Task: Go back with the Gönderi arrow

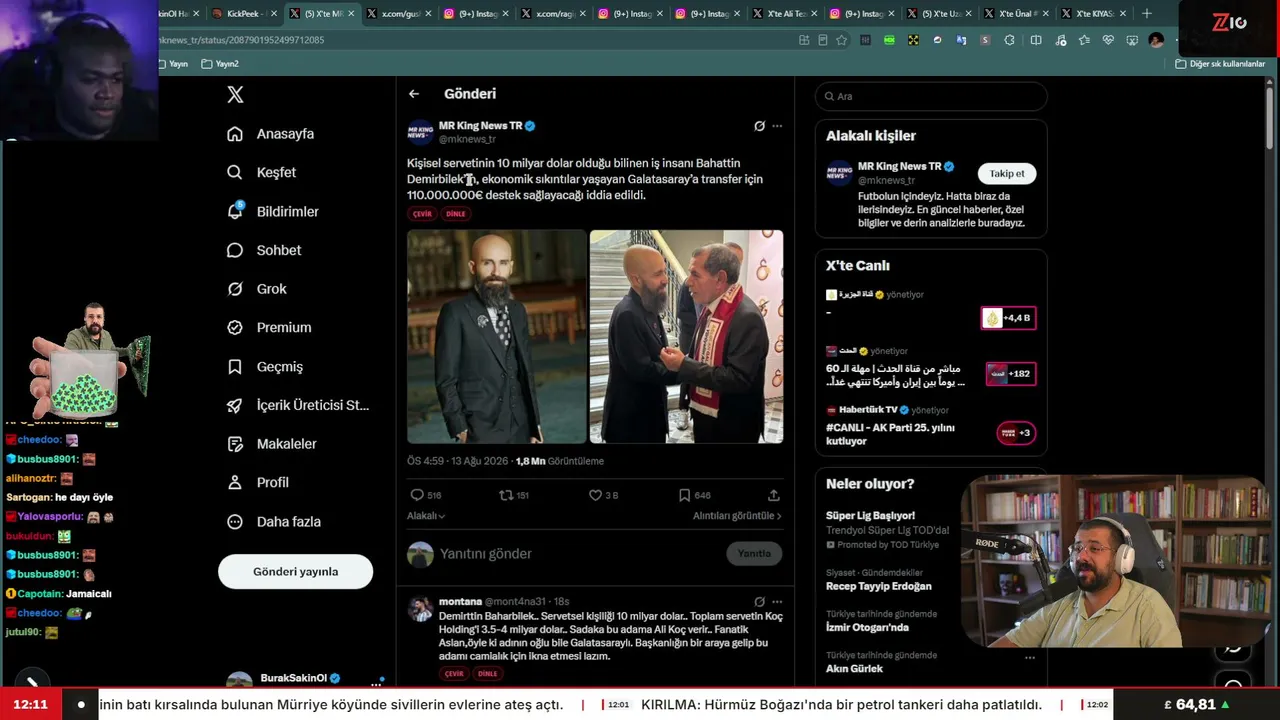Action: 414,94
